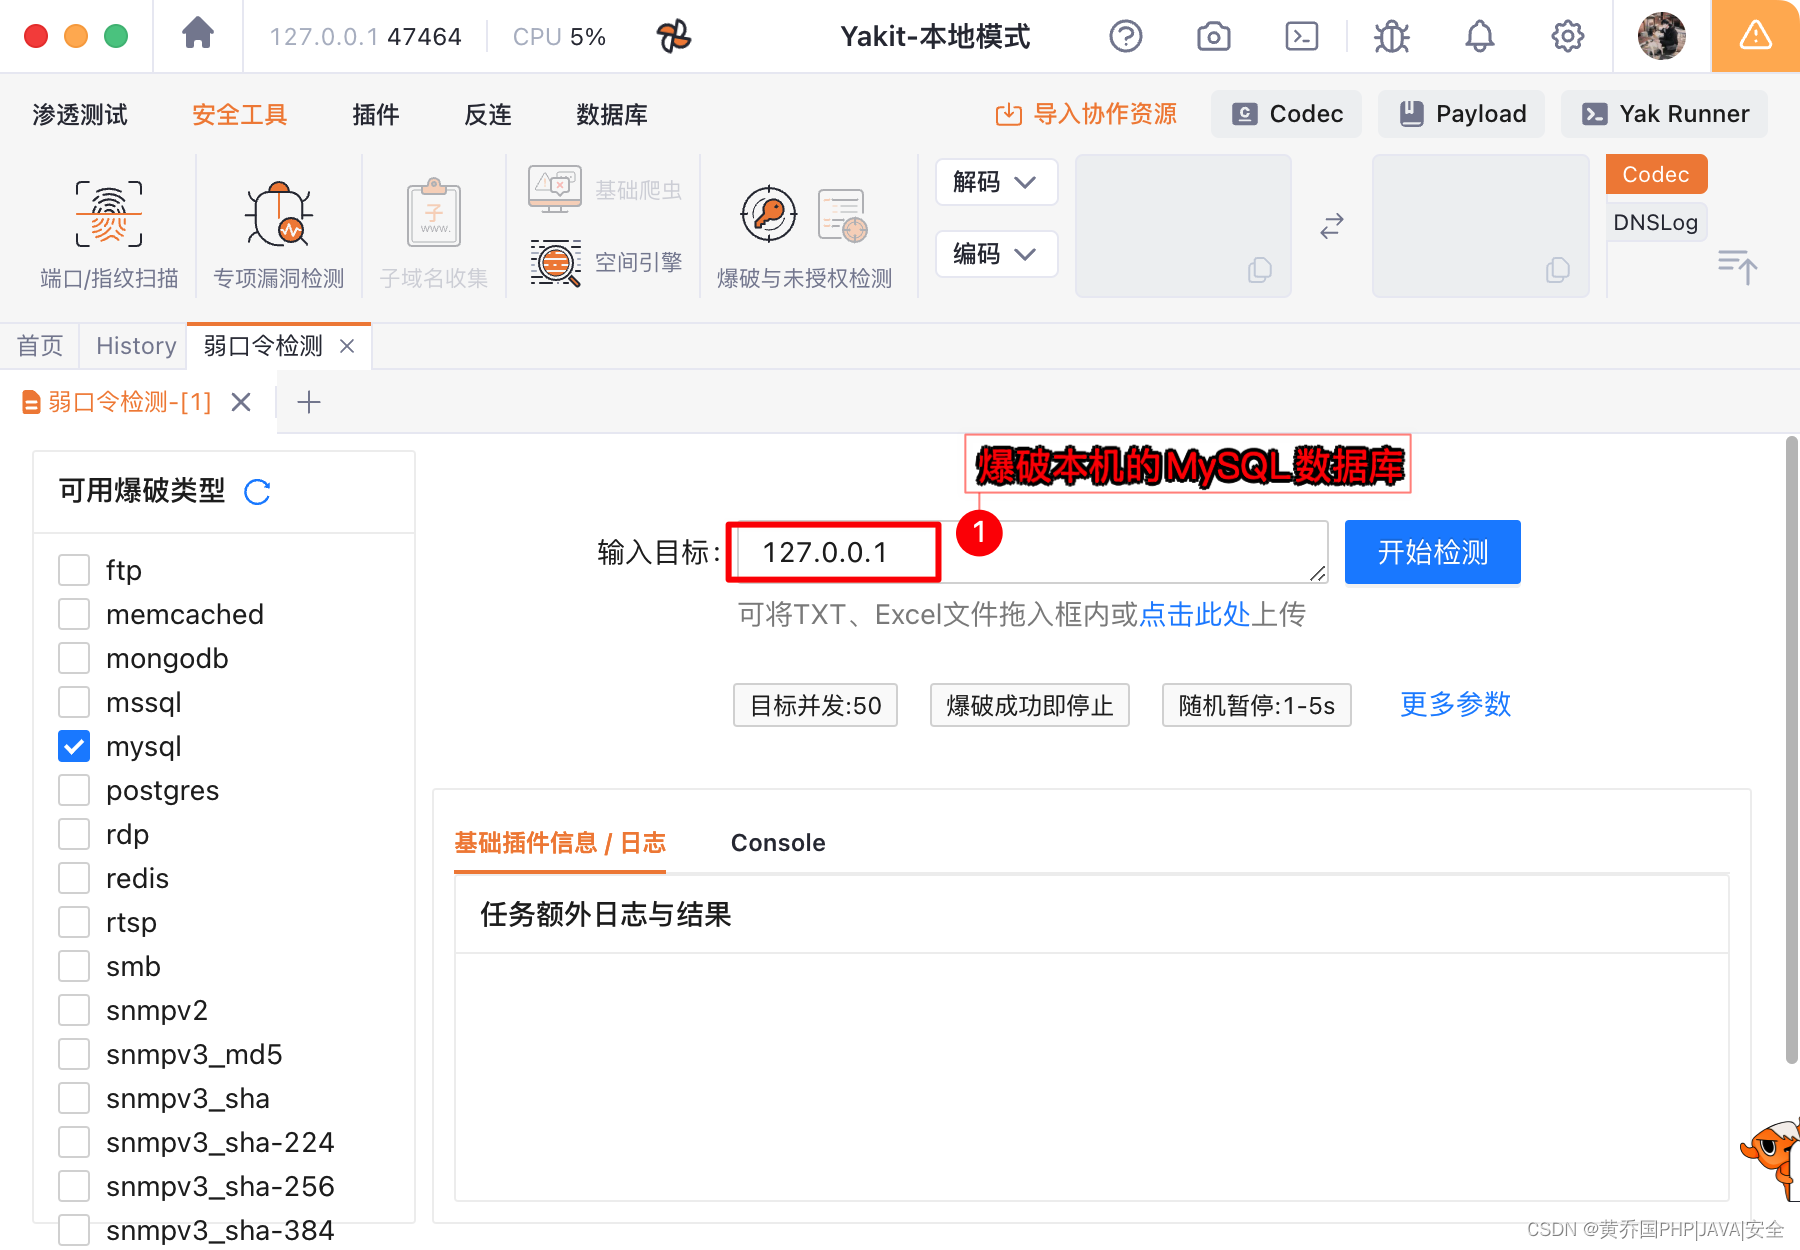Open the settings gear
Viewport: 1800px width, 1250px height.
click(x=1567, y=36)
